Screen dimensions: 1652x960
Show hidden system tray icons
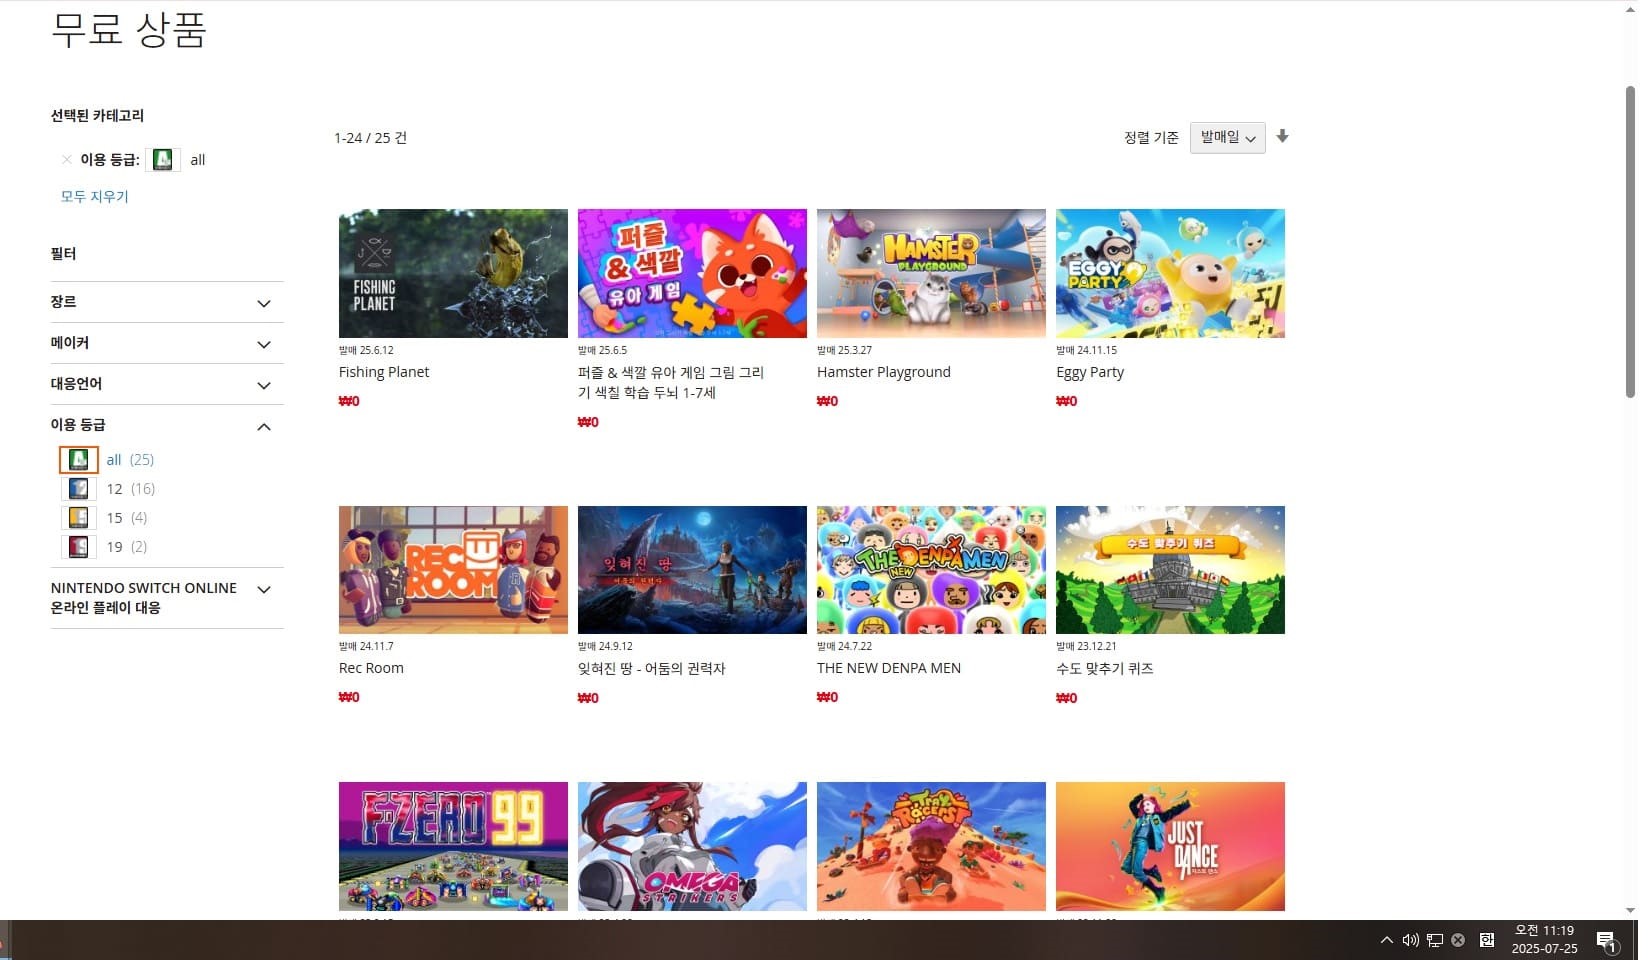point(1386,940)
